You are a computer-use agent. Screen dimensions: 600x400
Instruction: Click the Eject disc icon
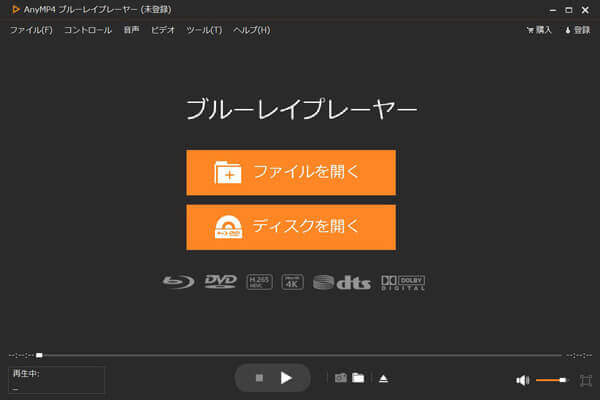coord(381,378)
